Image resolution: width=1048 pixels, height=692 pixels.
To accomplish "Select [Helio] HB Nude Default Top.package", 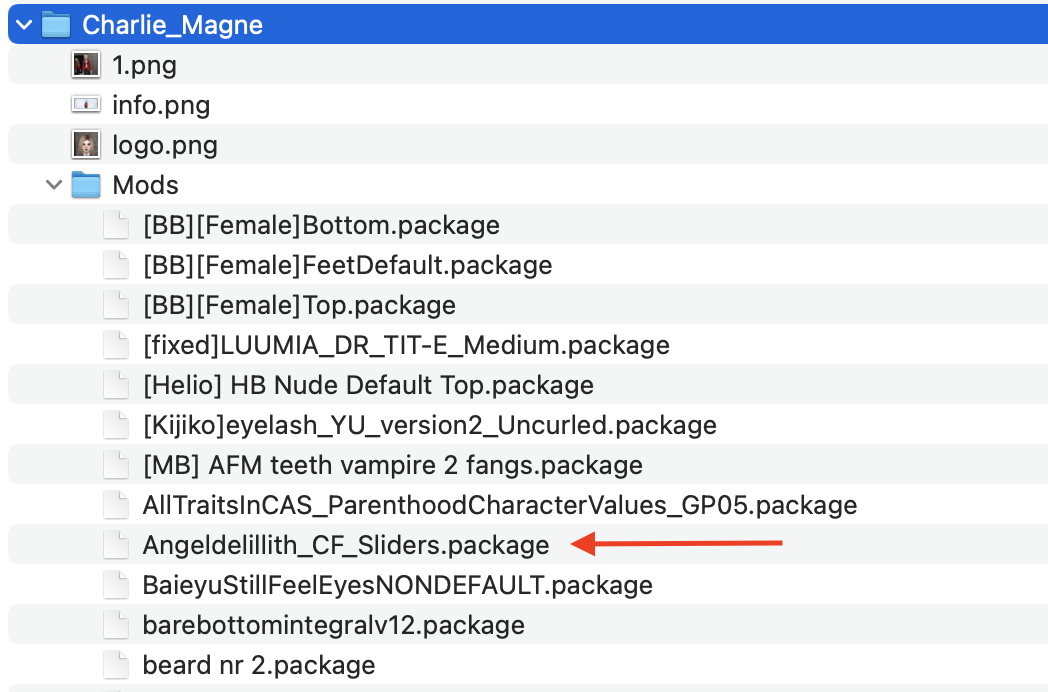I will point(528,385).
